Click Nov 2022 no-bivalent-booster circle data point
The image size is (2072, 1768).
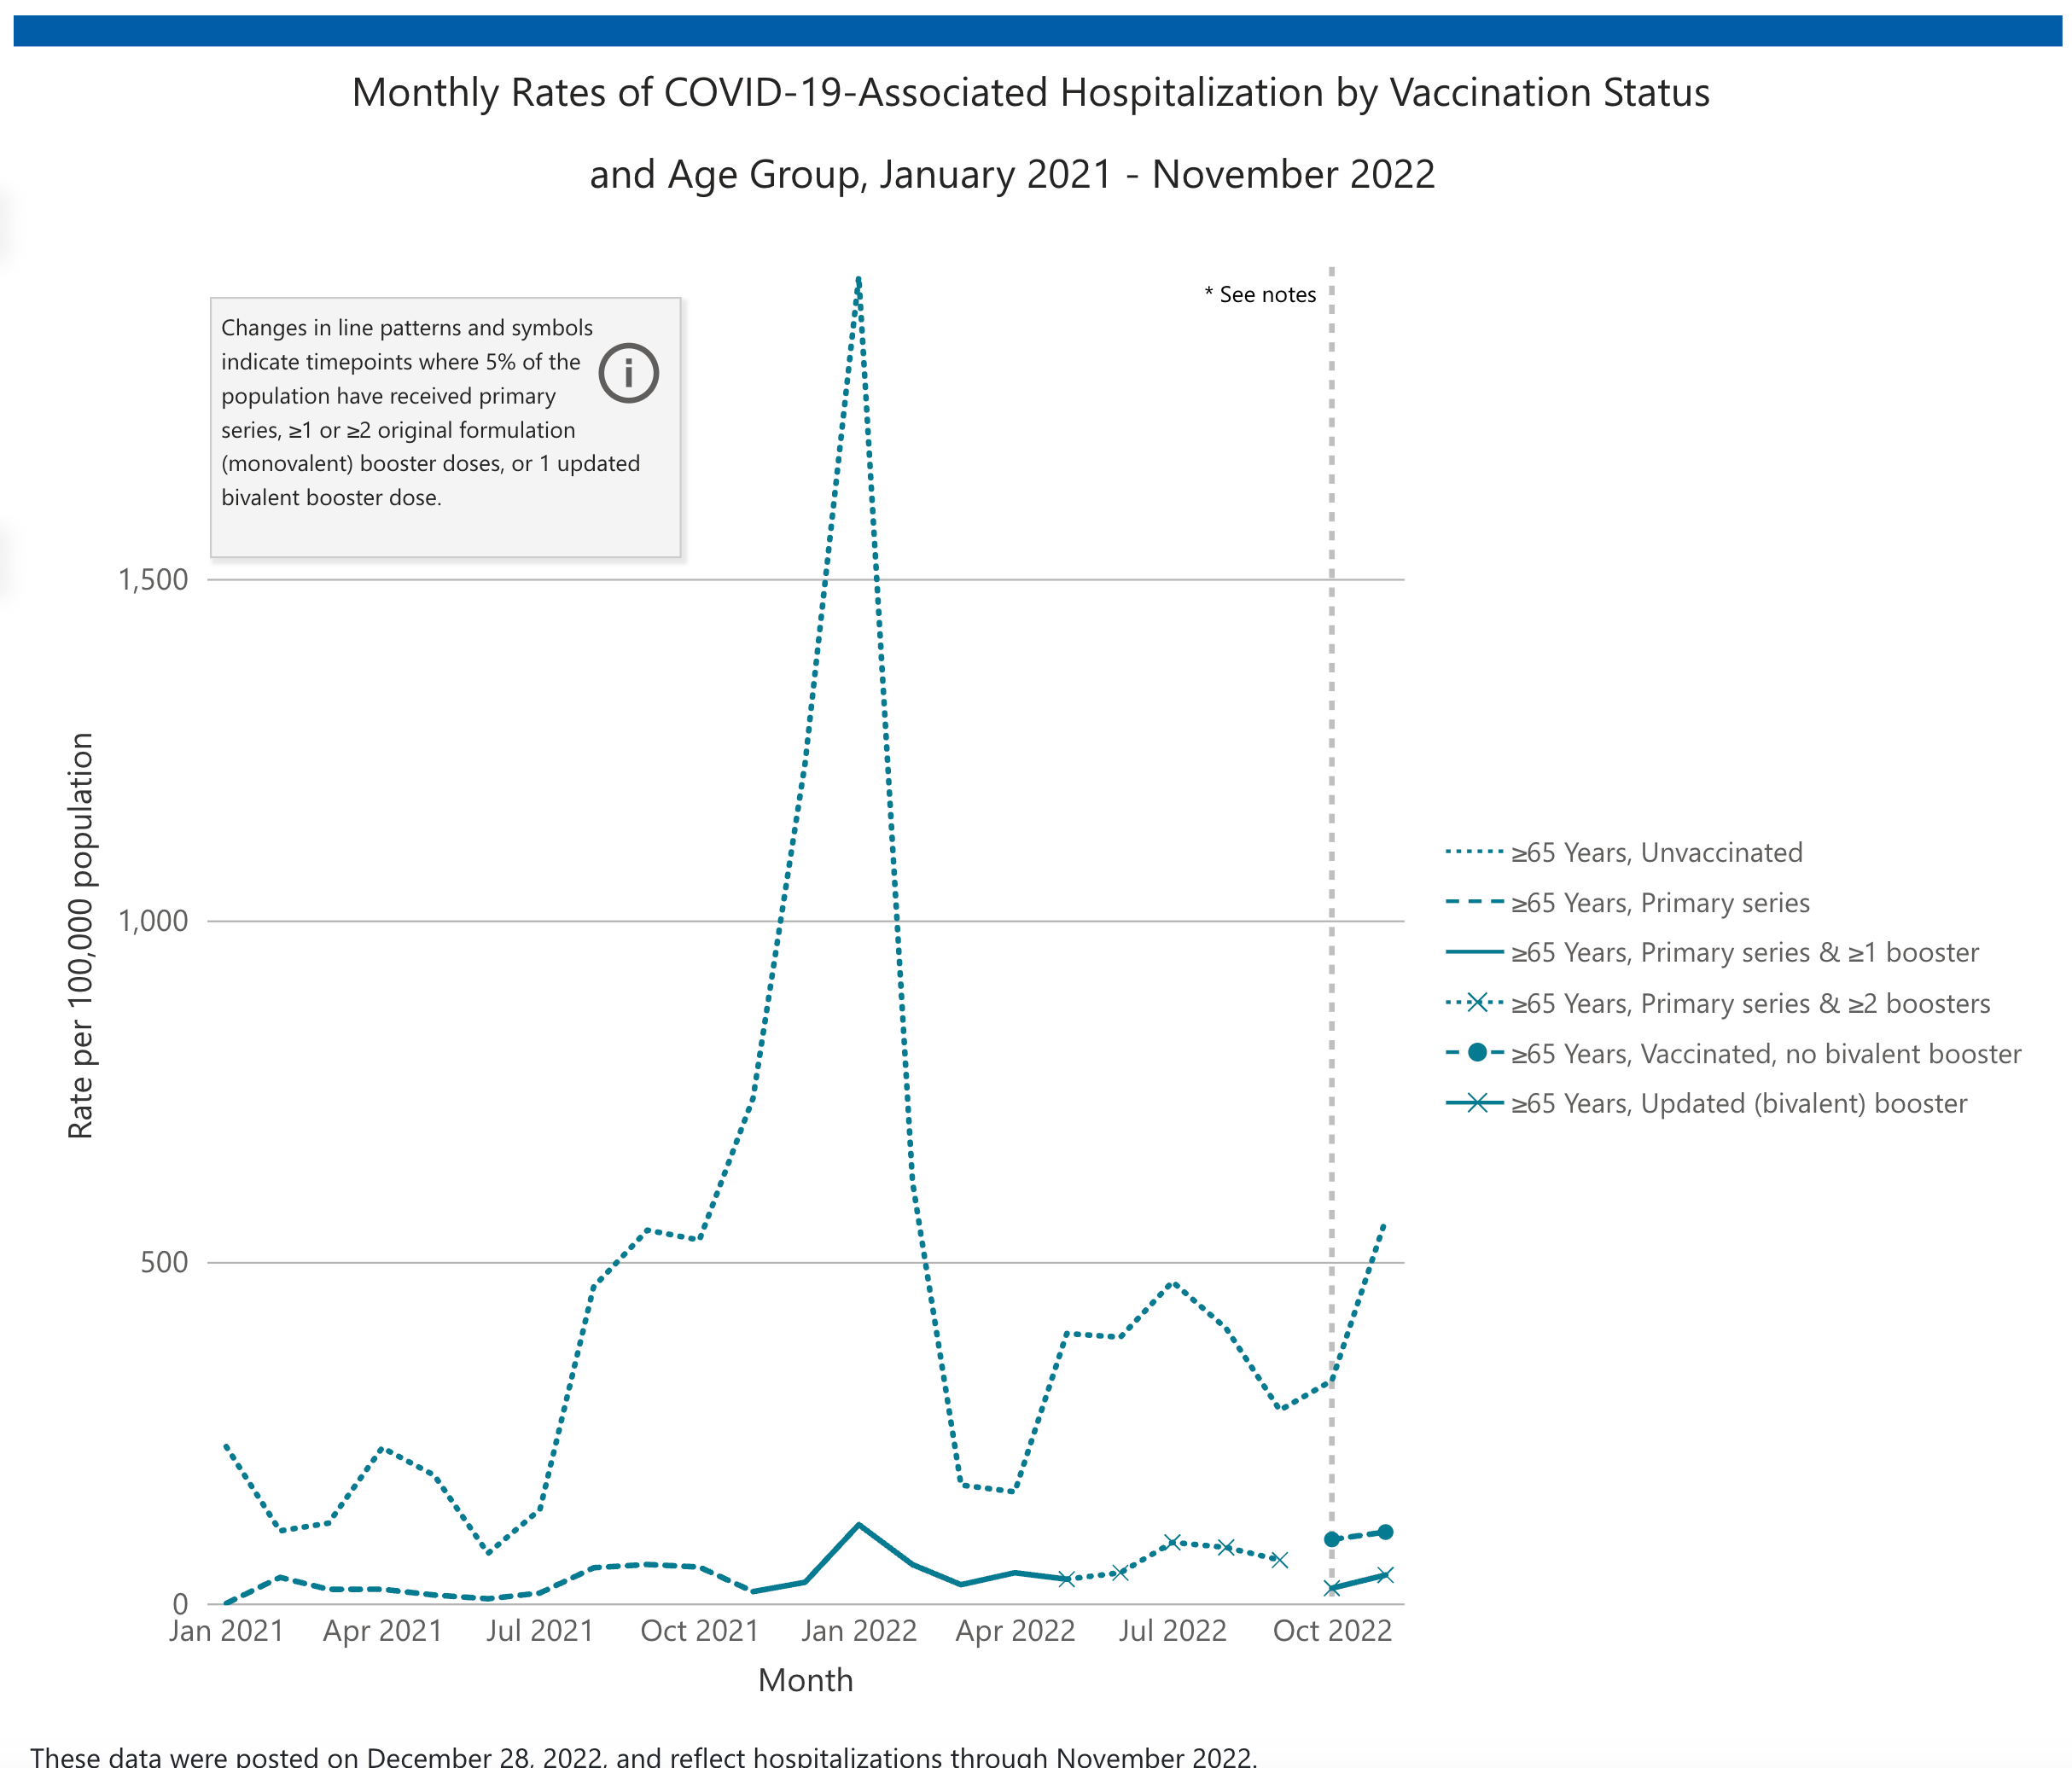click(1385, 1532)
